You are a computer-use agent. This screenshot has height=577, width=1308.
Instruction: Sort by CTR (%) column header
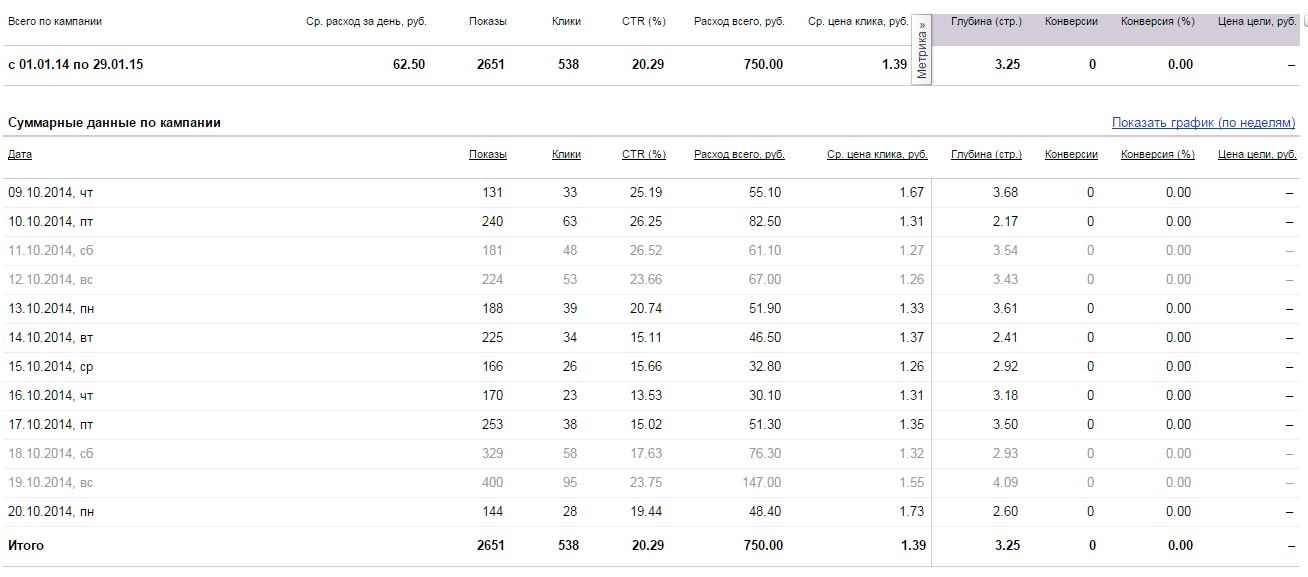pyautogui.click(x=643, y=155)
